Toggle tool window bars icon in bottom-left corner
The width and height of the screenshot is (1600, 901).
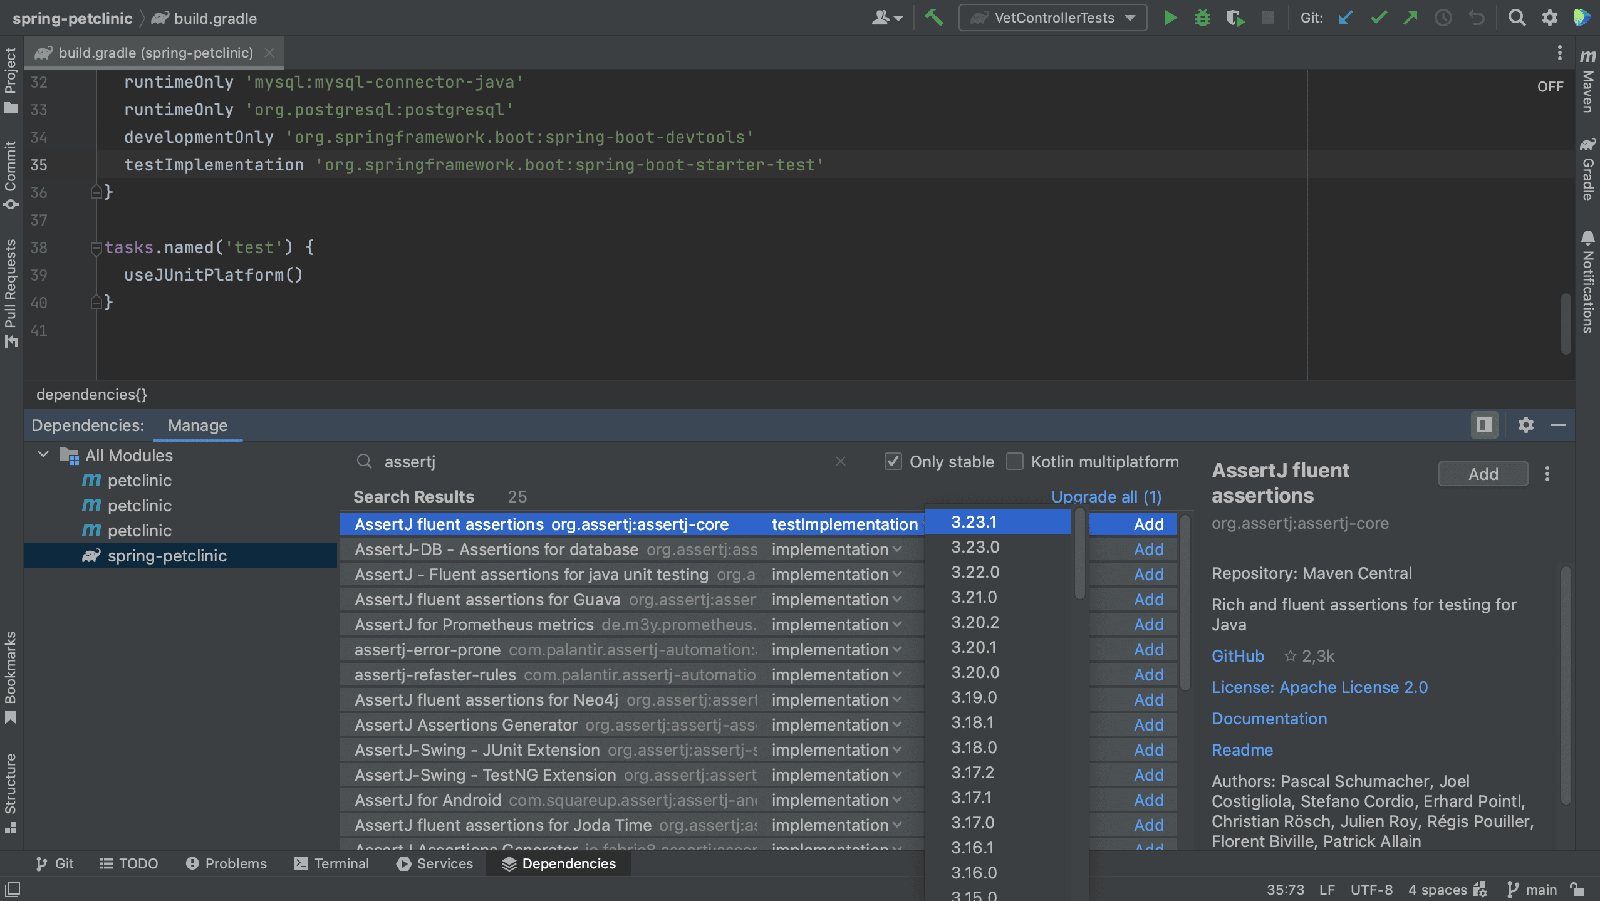click(x=12, y=889)
